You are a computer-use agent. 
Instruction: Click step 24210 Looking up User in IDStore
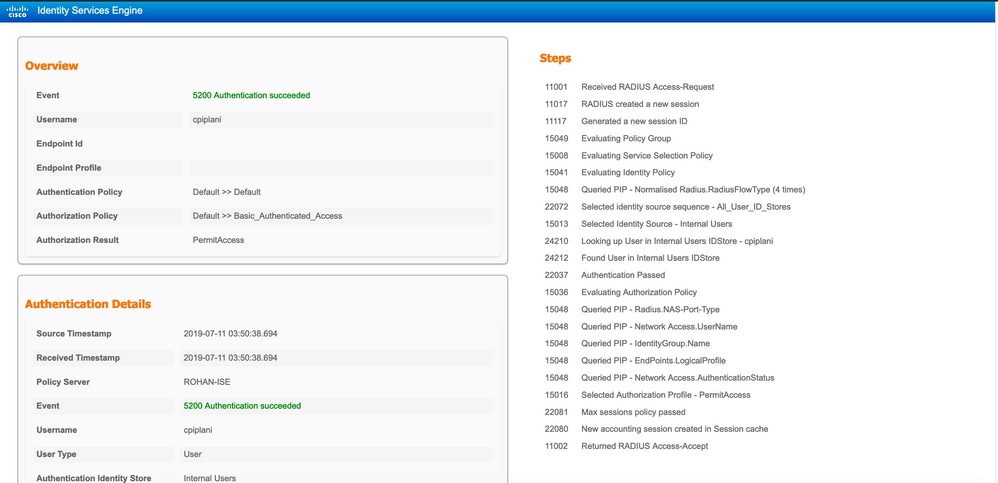coord(659,241)
